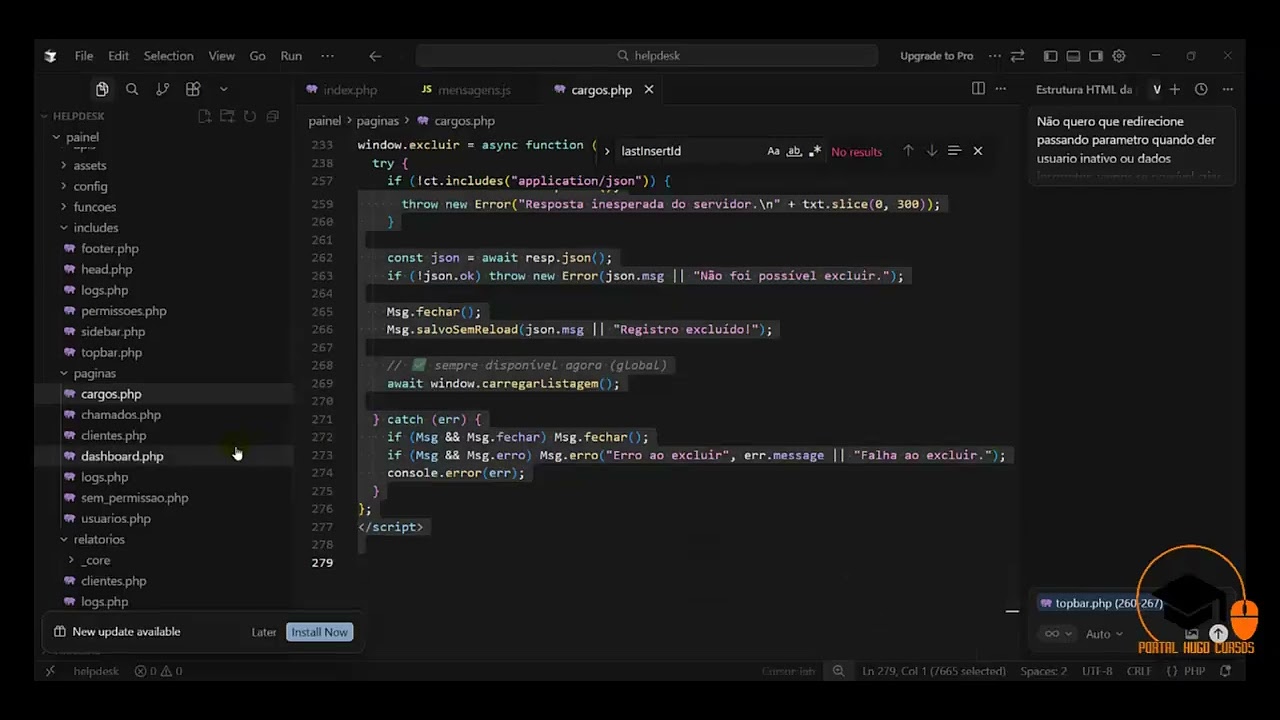
Task: Click the swap arrows icon in title bar
Action: coord(1017,56)
